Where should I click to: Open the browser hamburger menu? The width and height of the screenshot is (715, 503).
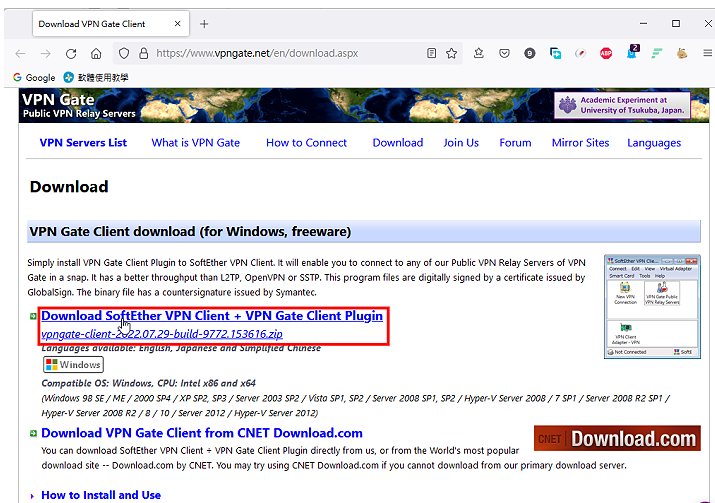click(x=707, y=53)
